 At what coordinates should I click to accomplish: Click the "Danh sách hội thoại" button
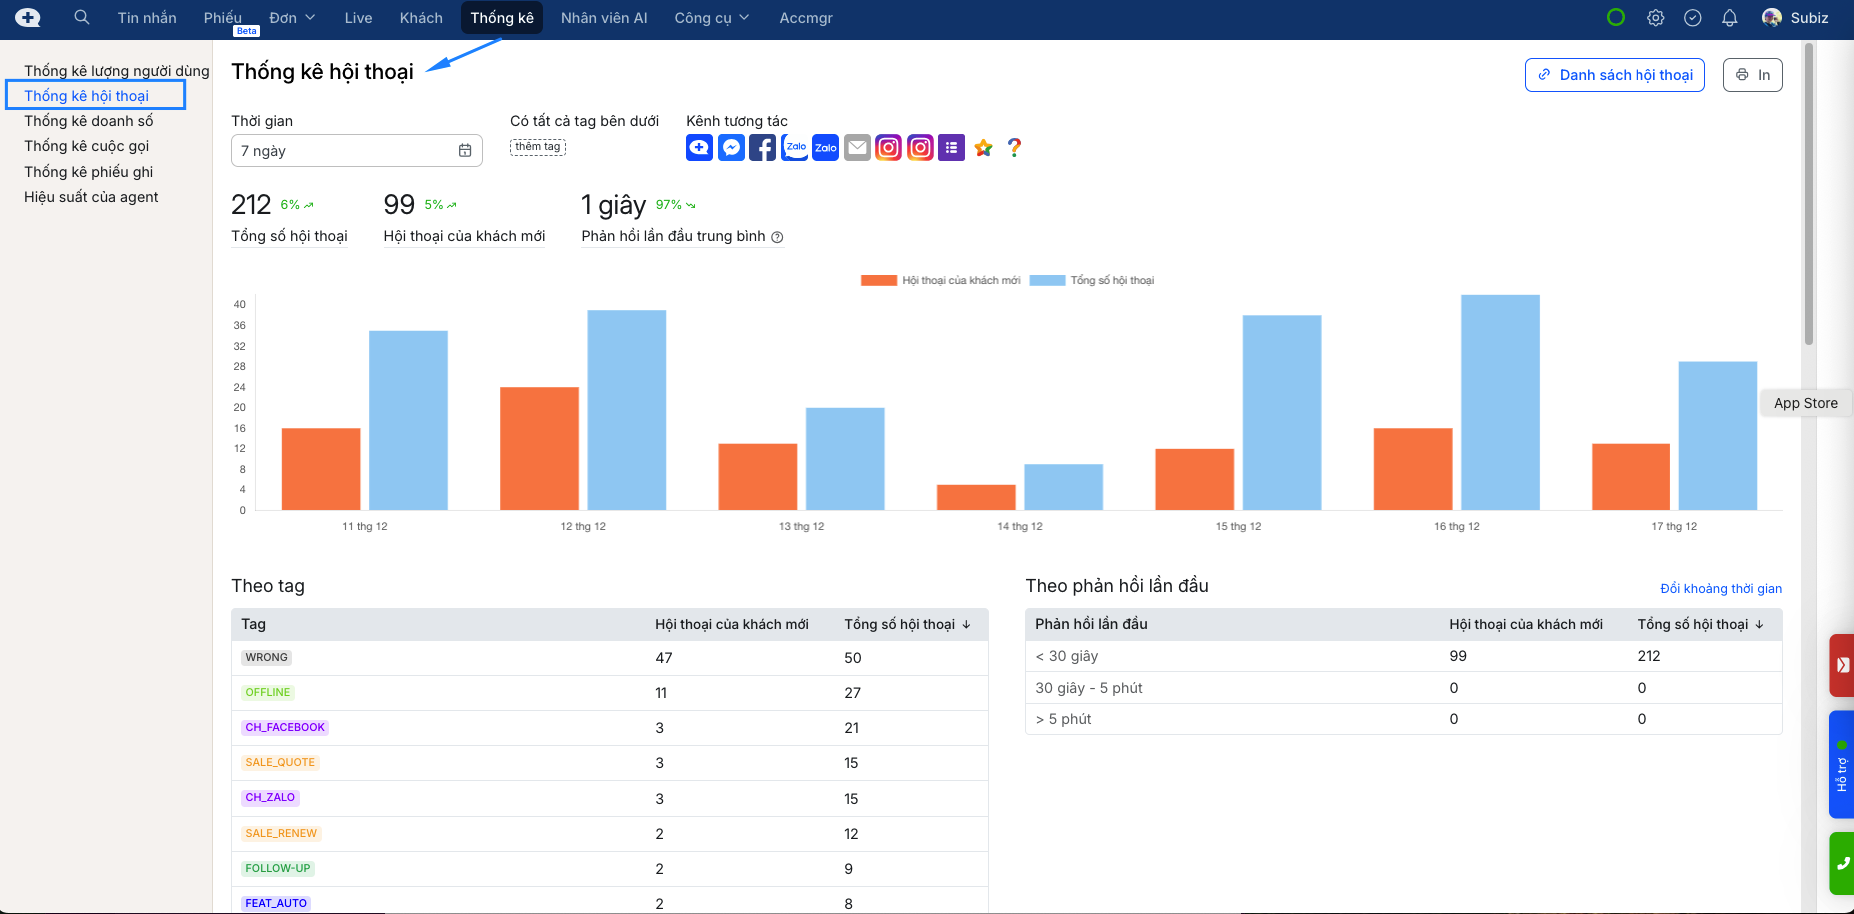1614,75
